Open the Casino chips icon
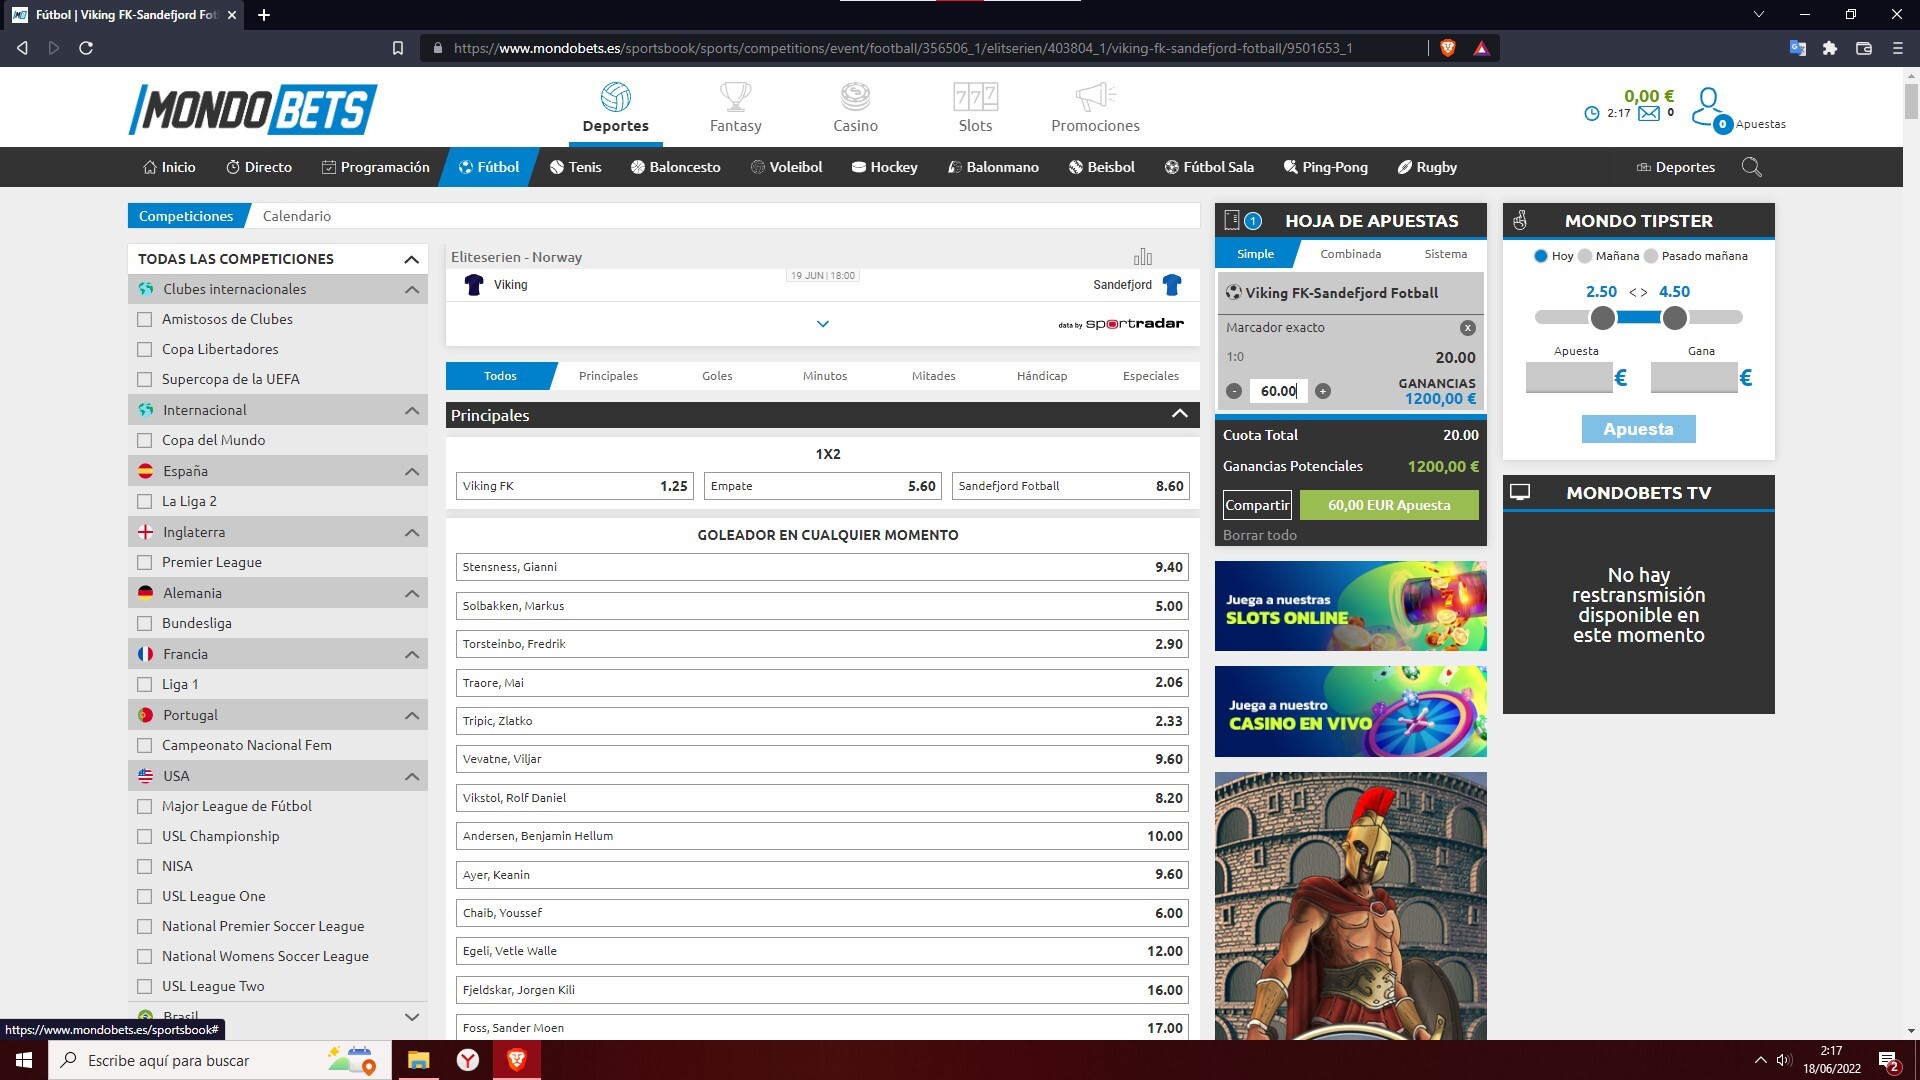 (855, 97)
